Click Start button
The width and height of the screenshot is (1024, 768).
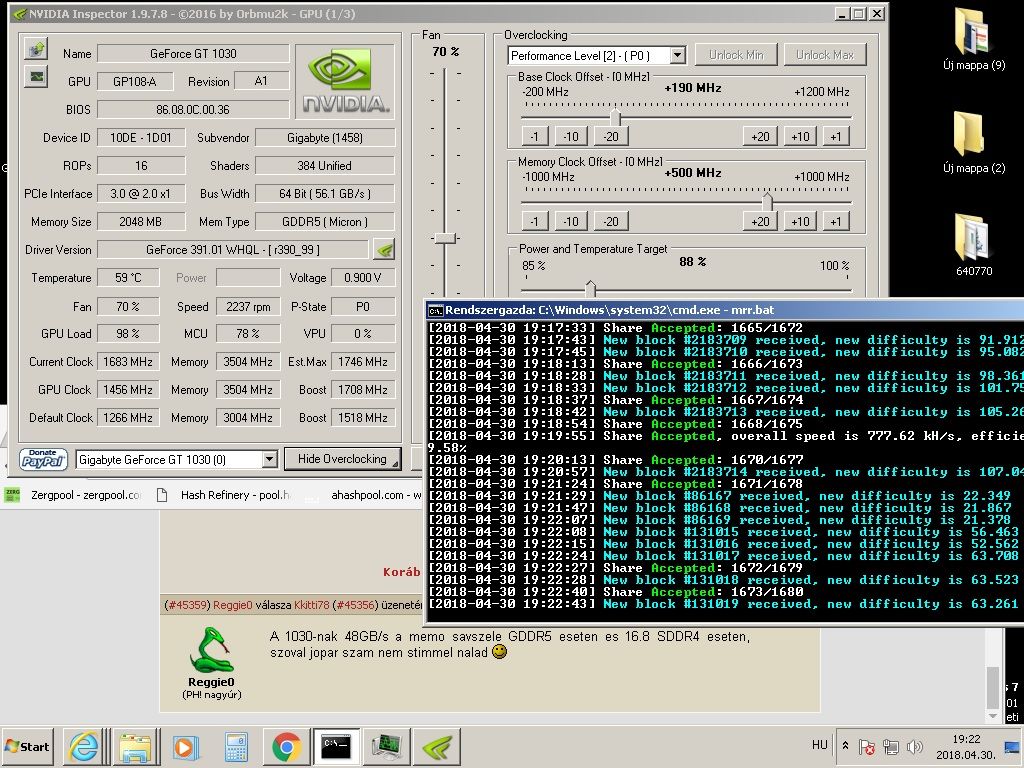[x=27, y=746]
